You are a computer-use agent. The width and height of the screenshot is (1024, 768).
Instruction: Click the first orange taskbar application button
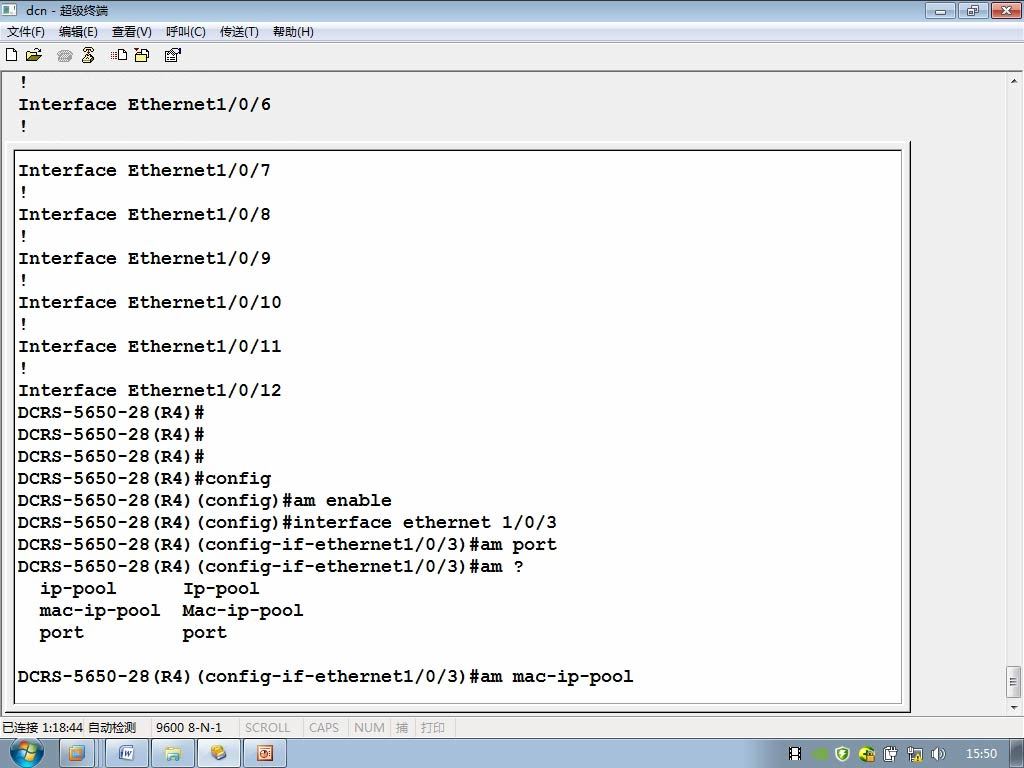coord(76,754)
